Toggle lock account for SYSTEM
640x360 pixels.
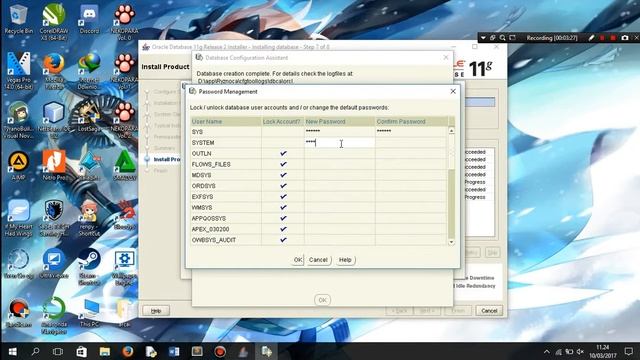(283, 142)
